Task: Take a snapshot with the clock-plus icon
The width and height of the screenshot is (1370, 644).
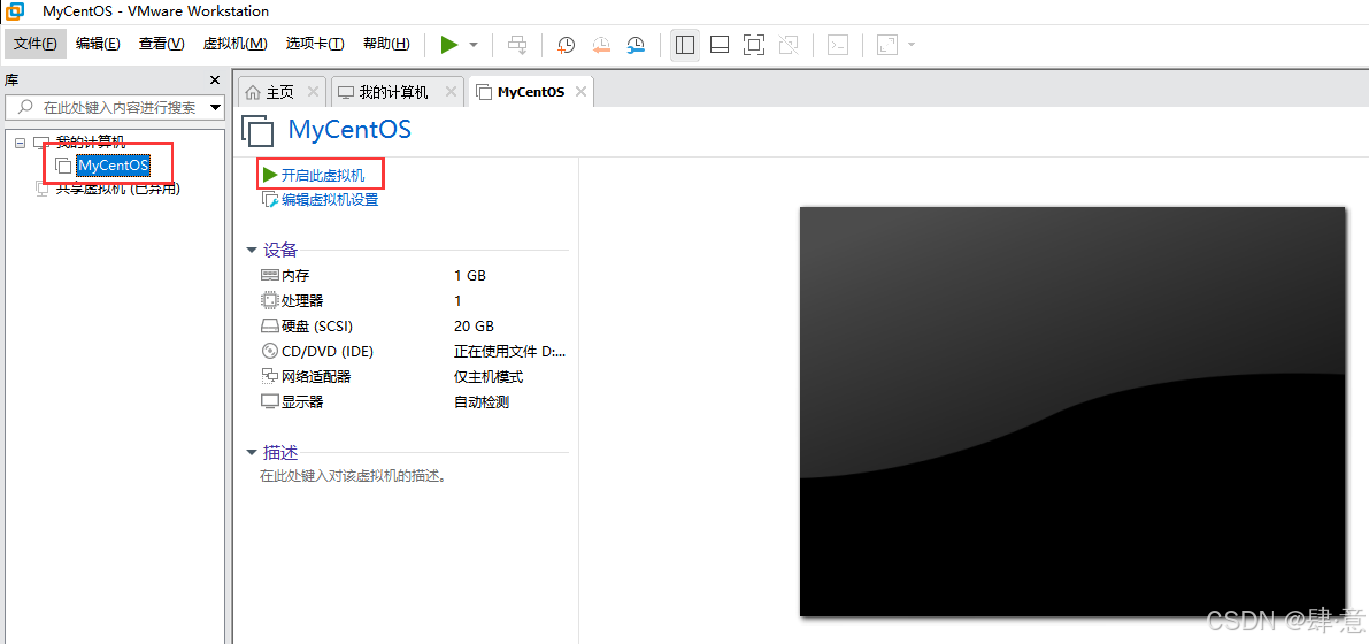Action: 566,44
